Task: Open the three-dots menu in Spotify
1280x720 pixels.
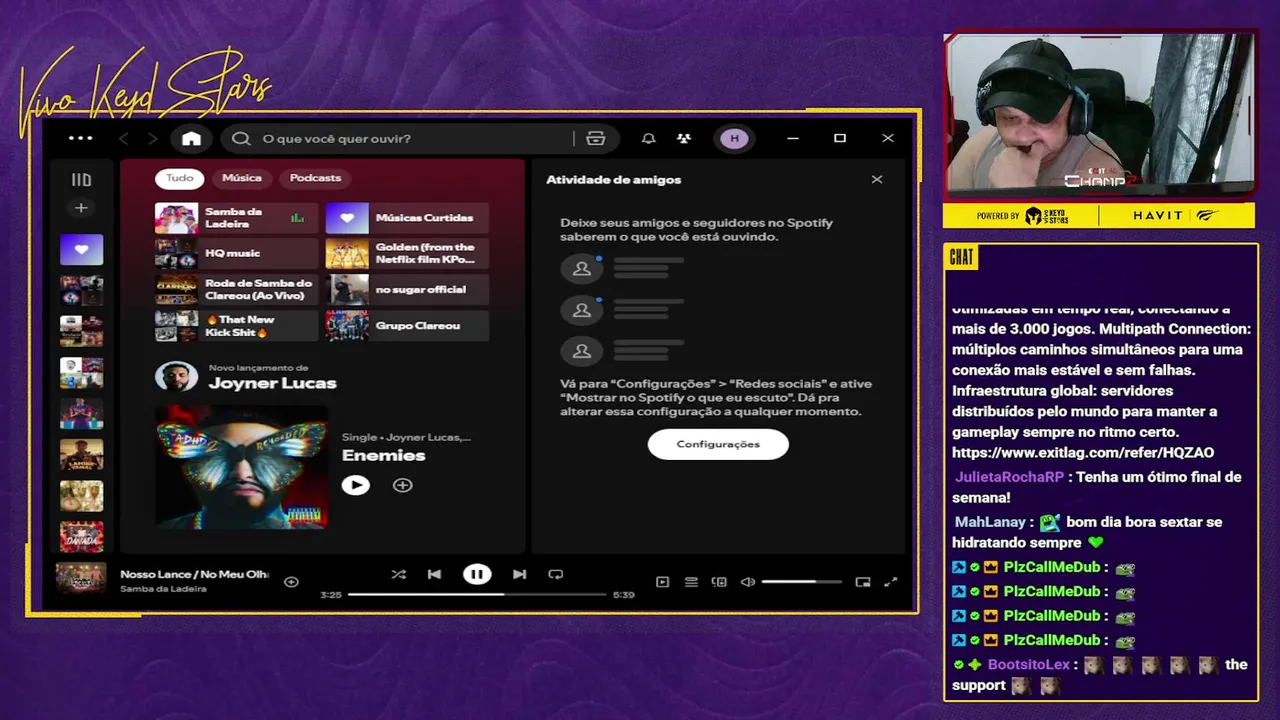Action: click(x=81, y=138)
